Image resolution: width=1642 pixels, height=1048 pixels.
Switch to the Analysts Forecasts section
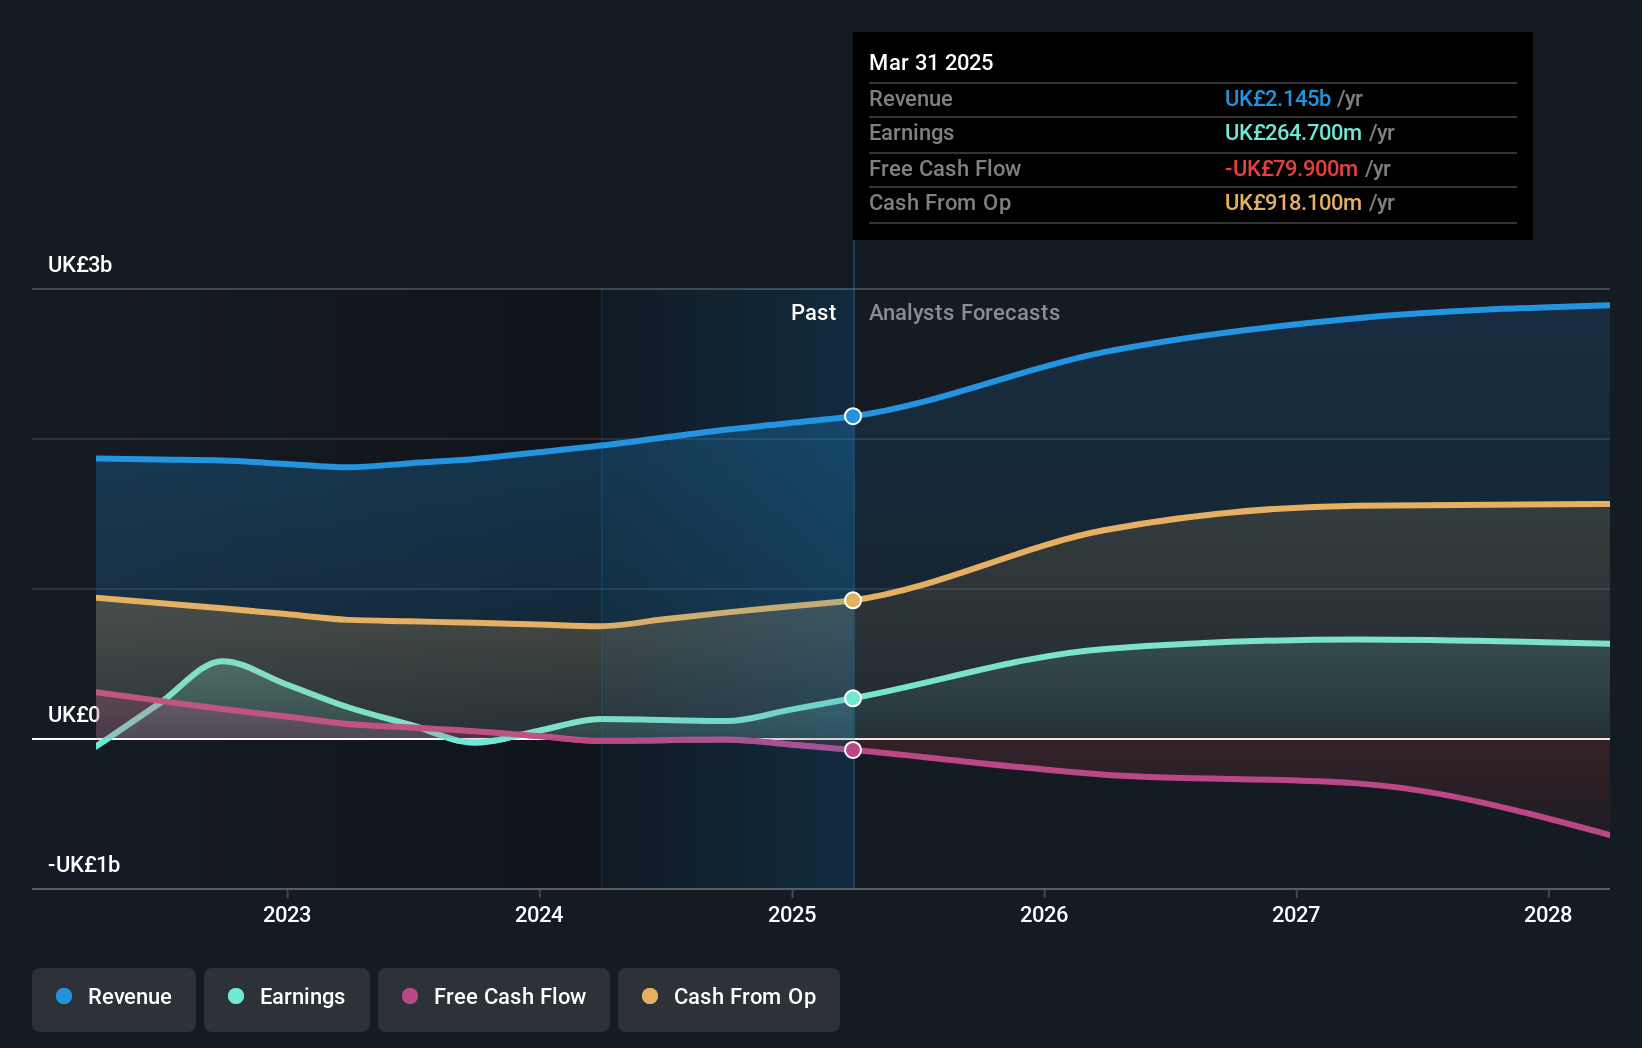[964, 312]
